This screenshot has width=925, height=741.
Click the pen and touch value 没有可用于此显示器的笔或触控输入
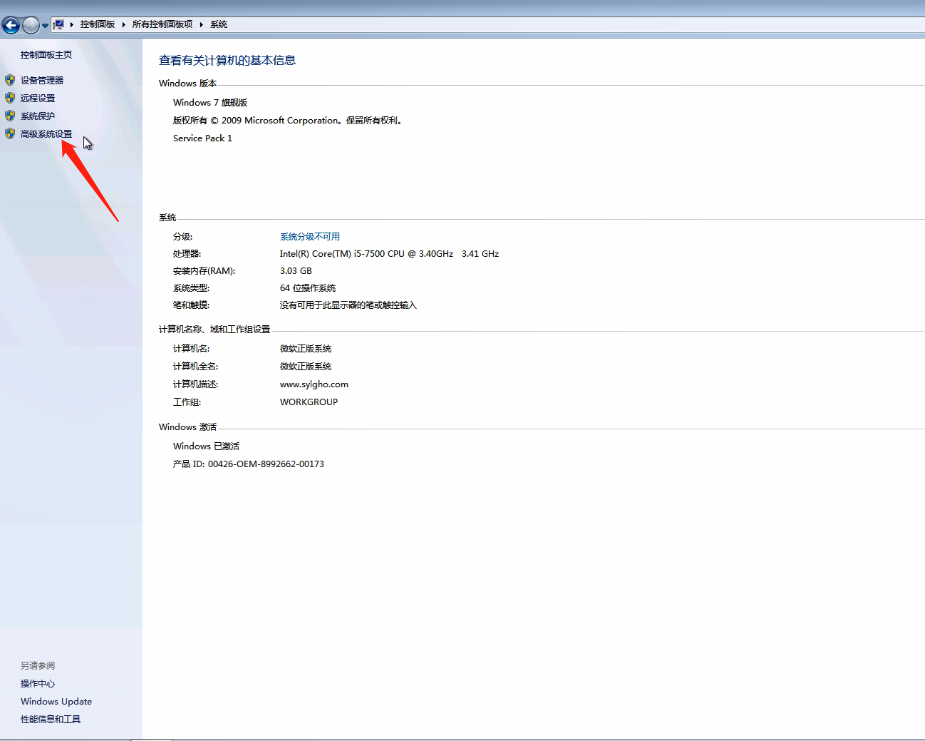pos(348,305)
